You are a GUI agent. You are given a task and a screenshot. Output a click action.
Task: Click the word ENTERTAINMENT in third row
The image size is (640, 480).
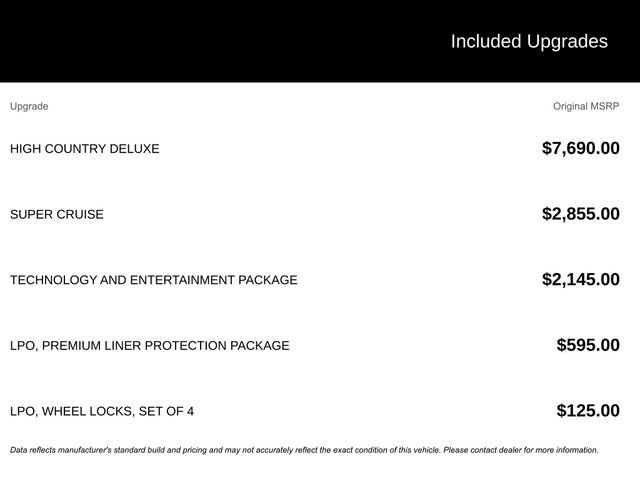182,280
